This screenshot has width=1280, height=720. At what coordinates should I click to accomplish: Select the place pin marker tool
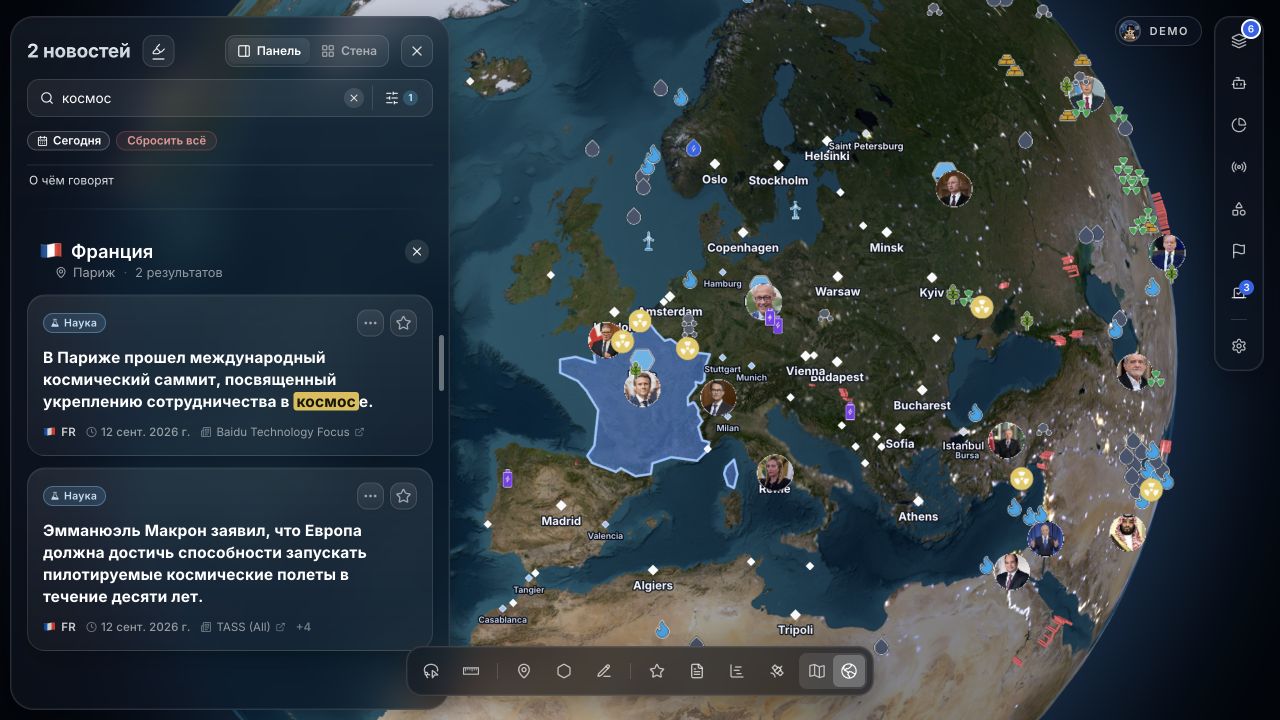pos(523,671)
